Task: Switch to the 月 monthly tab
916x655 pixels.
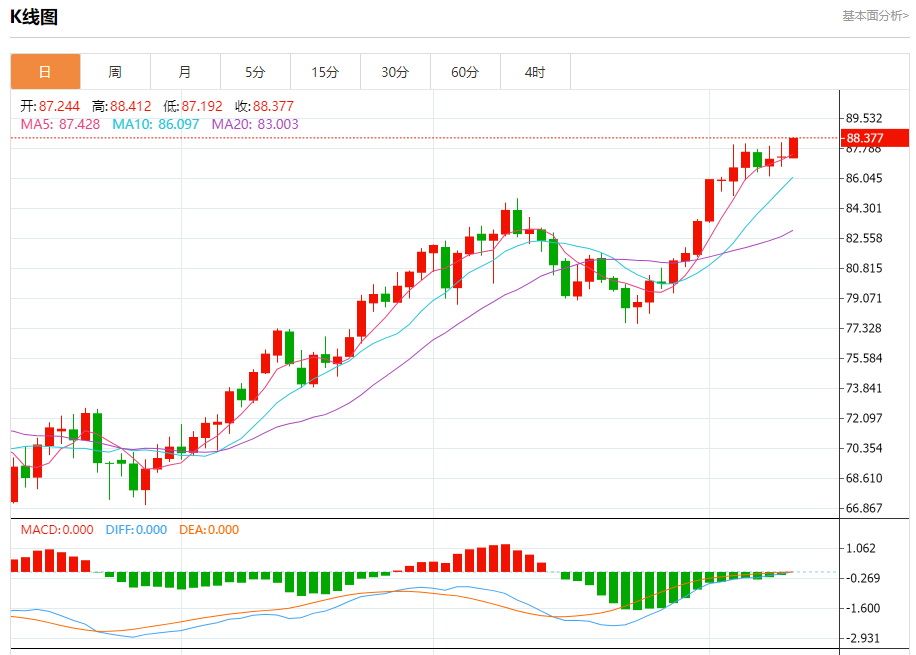Action: coord(186,72)
